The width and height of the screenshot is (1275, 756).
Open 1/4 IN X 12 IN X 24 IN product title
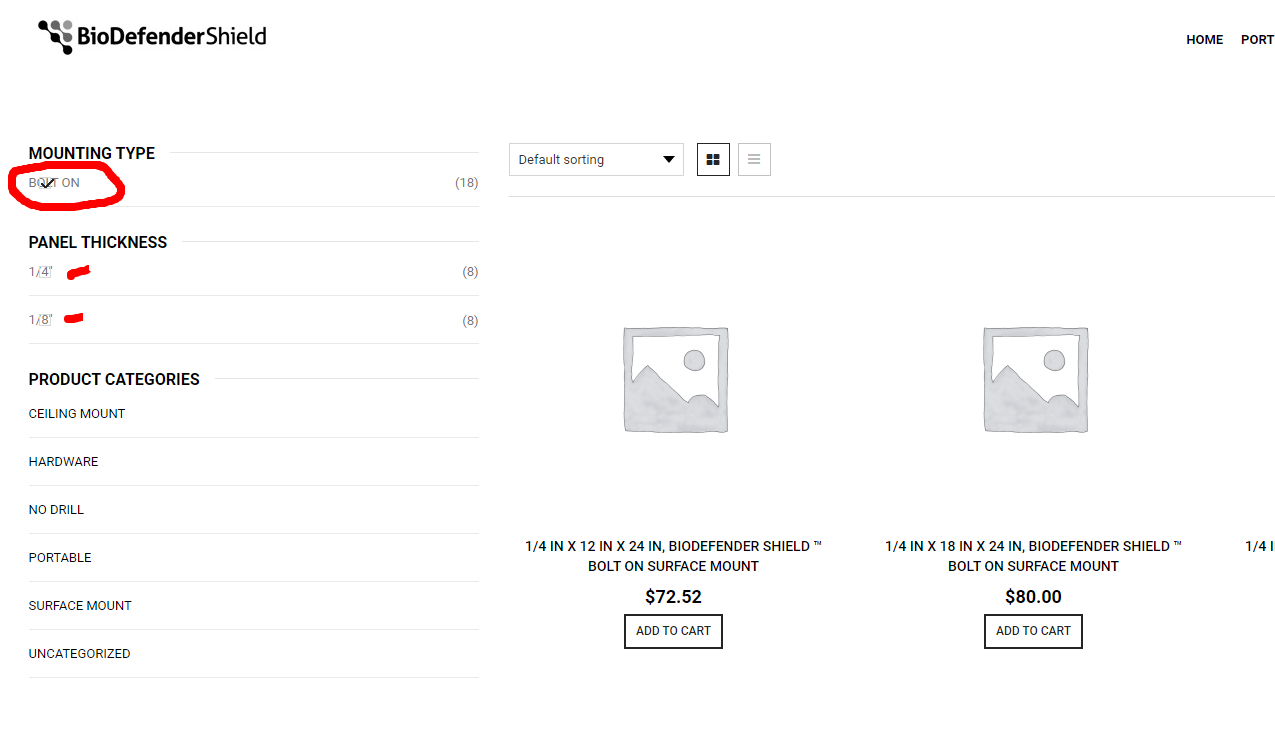(x=673, y=556)
